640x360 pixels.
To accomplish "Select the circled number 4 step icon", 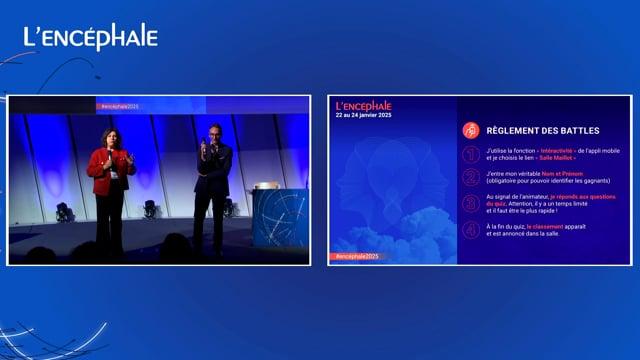I will [471, 230].
